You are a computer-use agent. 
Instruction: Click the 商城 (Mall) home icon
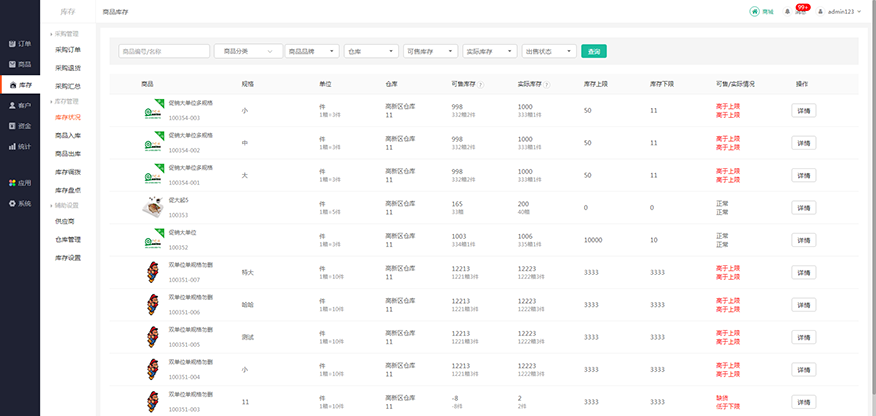pyautogui.click(x=761, y=12)
